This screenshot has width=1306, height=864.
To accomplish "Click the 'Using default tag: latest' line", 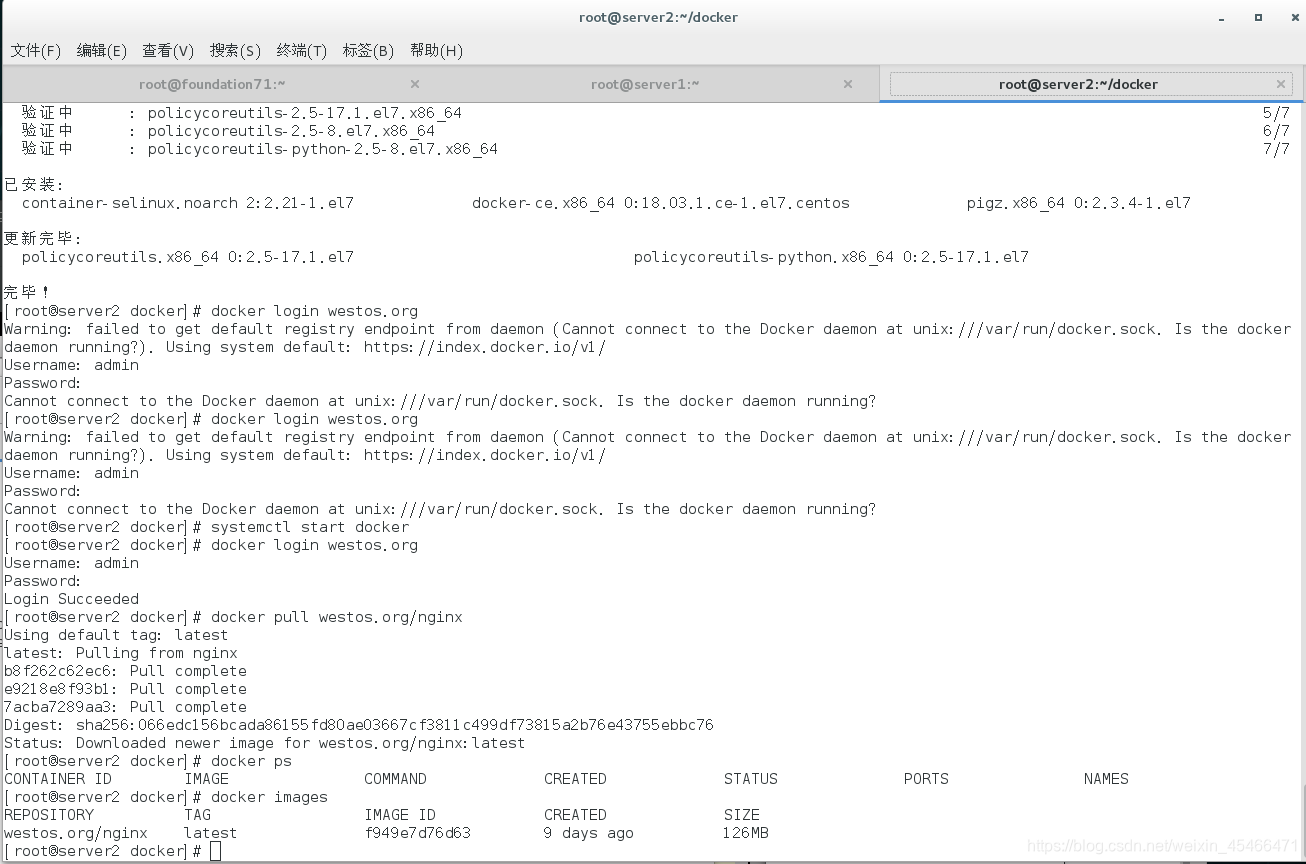I will (x=116, y=635).
